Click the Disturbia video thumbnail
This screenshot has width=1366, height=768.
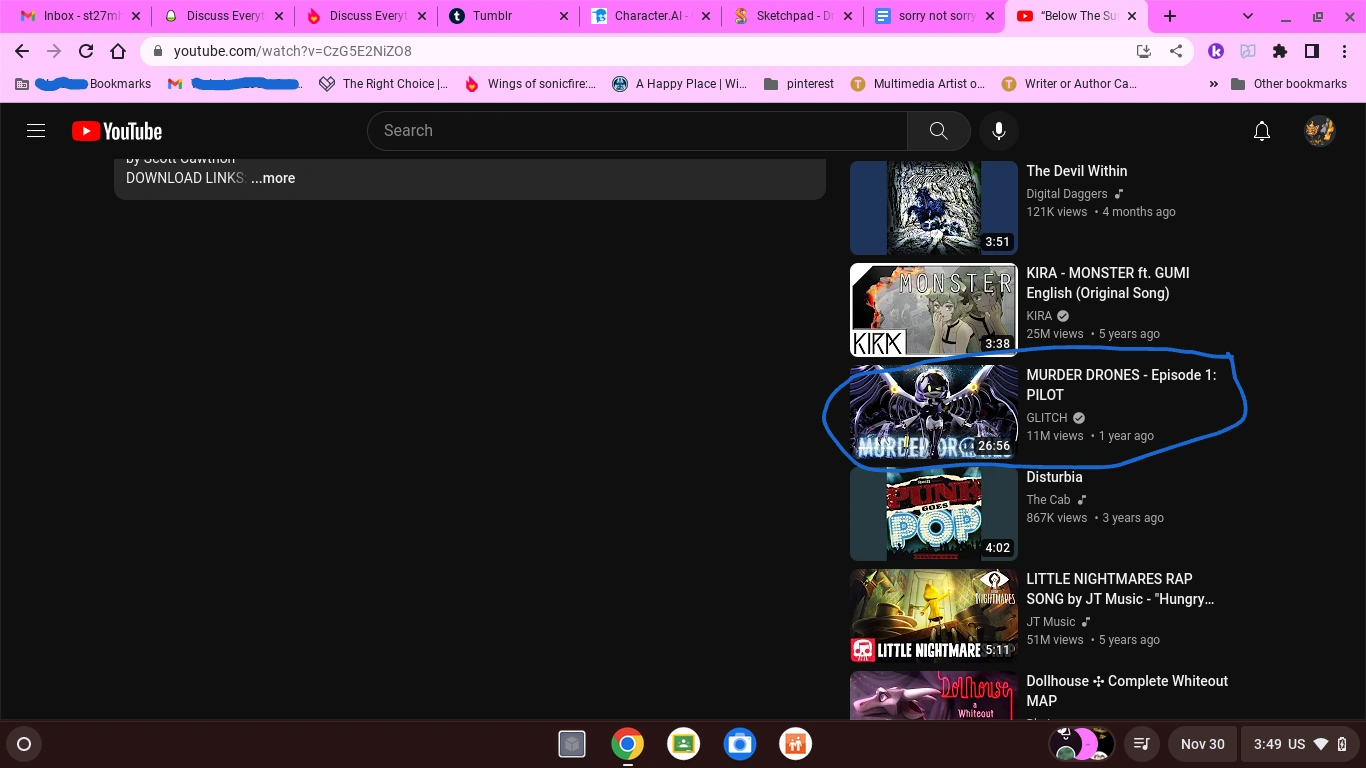[932, 513]
